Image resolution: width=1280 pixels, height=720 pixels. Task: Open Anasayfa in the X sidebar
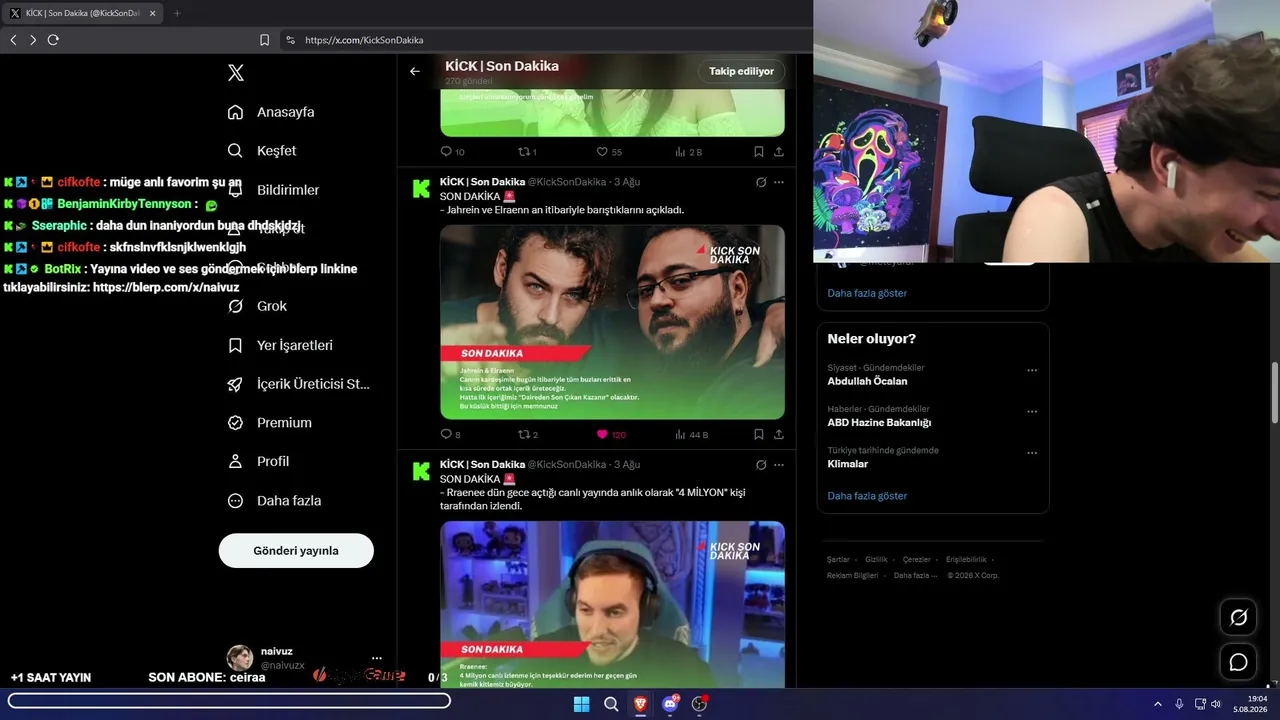271,112
